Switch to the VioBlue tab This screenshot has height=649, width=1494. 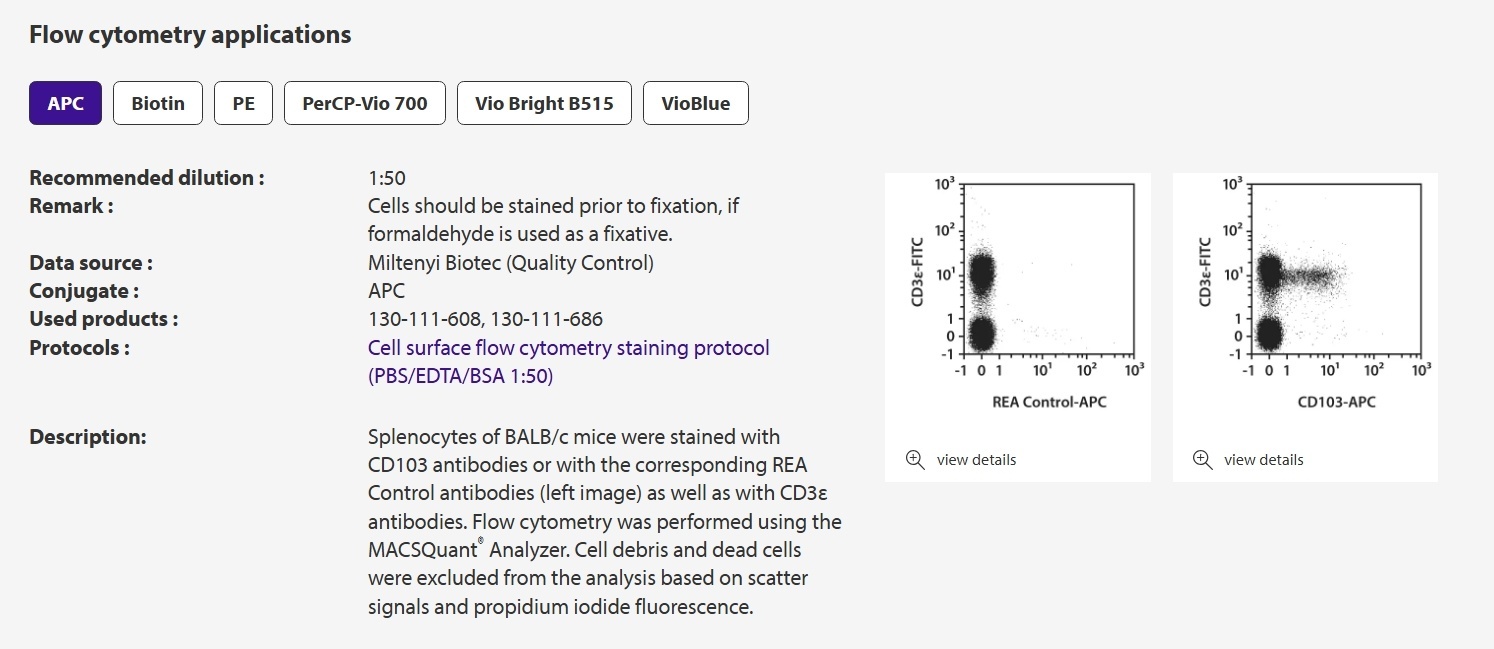point(696,103)
